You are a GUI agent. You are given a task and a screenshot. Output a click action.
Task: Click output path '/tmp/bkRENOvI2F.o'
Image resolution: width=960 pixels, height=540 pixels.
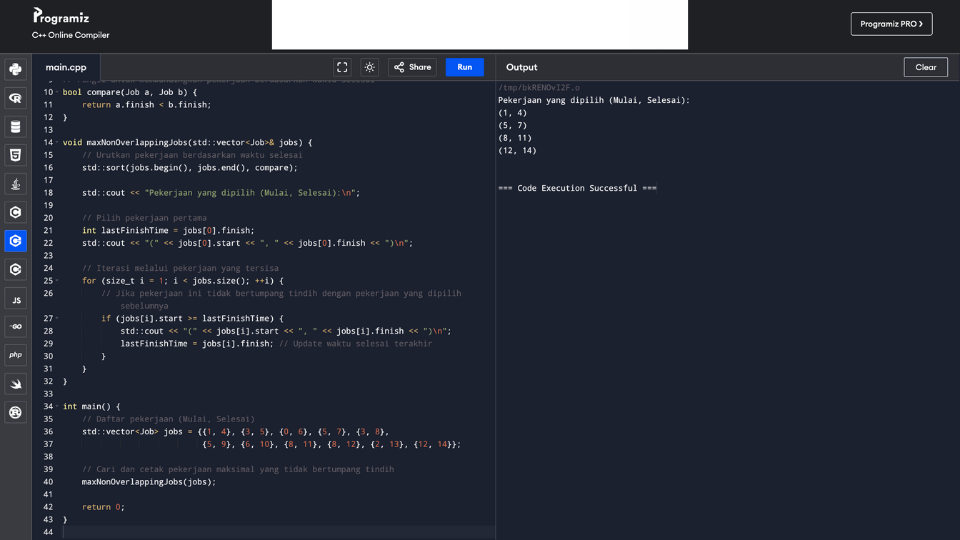[x=539, y=88]
